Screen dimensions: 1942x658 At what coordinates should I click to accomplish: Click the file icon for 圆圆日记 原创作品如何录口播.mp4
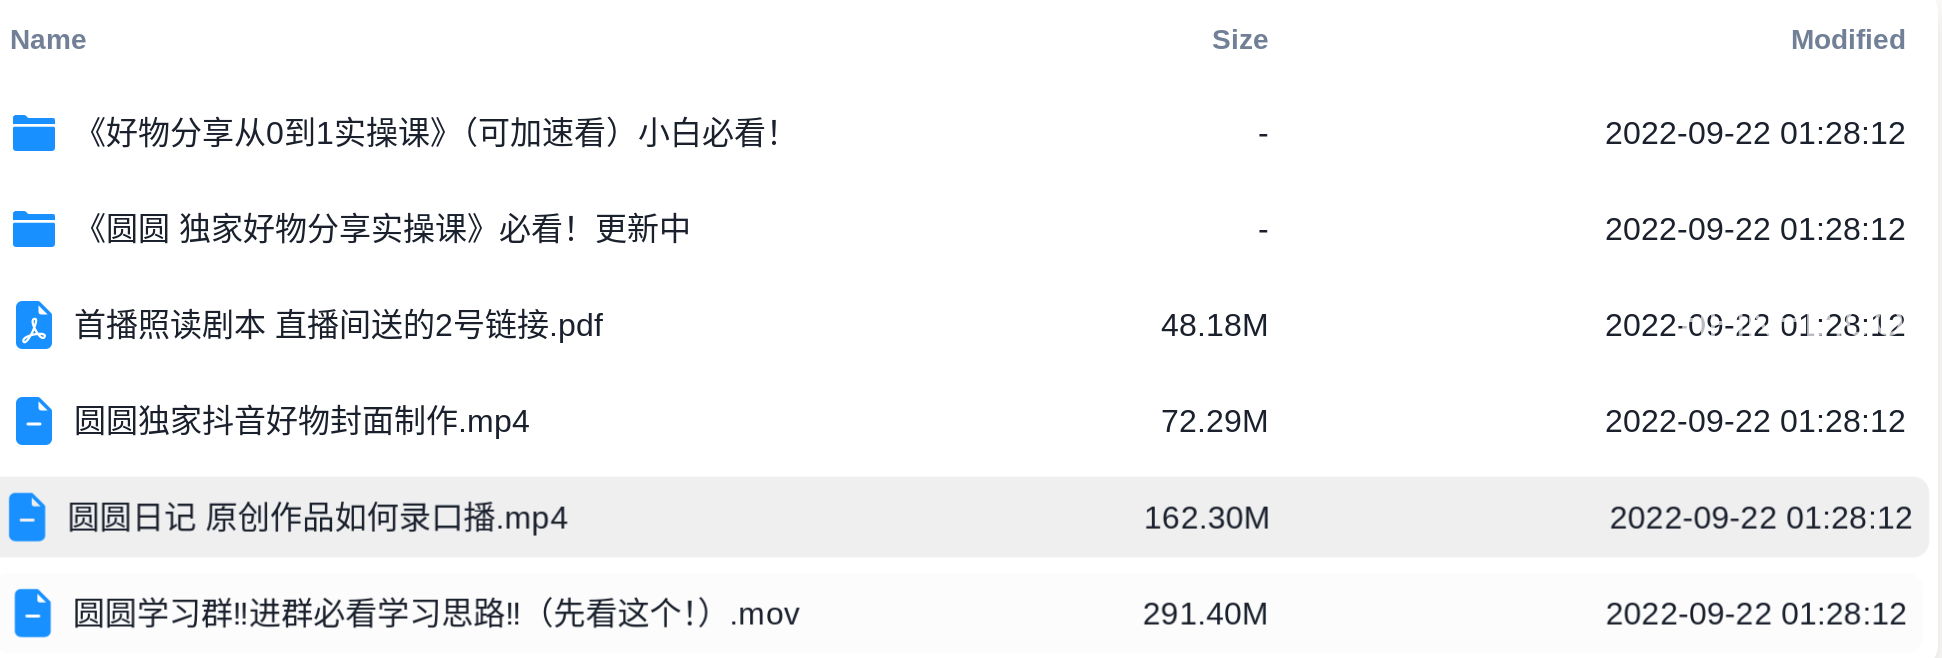[27, 517]
